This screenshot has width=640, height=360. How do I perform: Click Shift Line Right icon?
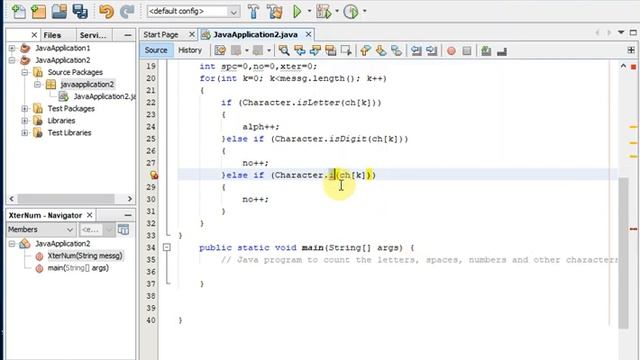coord(431,51)
